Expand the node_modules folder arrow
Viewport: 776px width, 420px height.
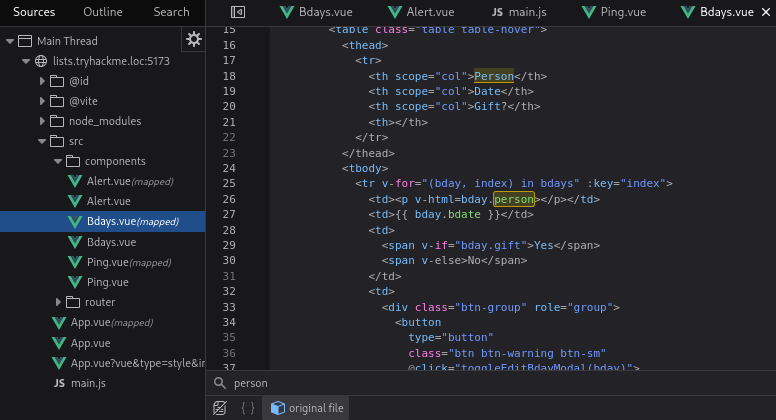pos(42,121)
